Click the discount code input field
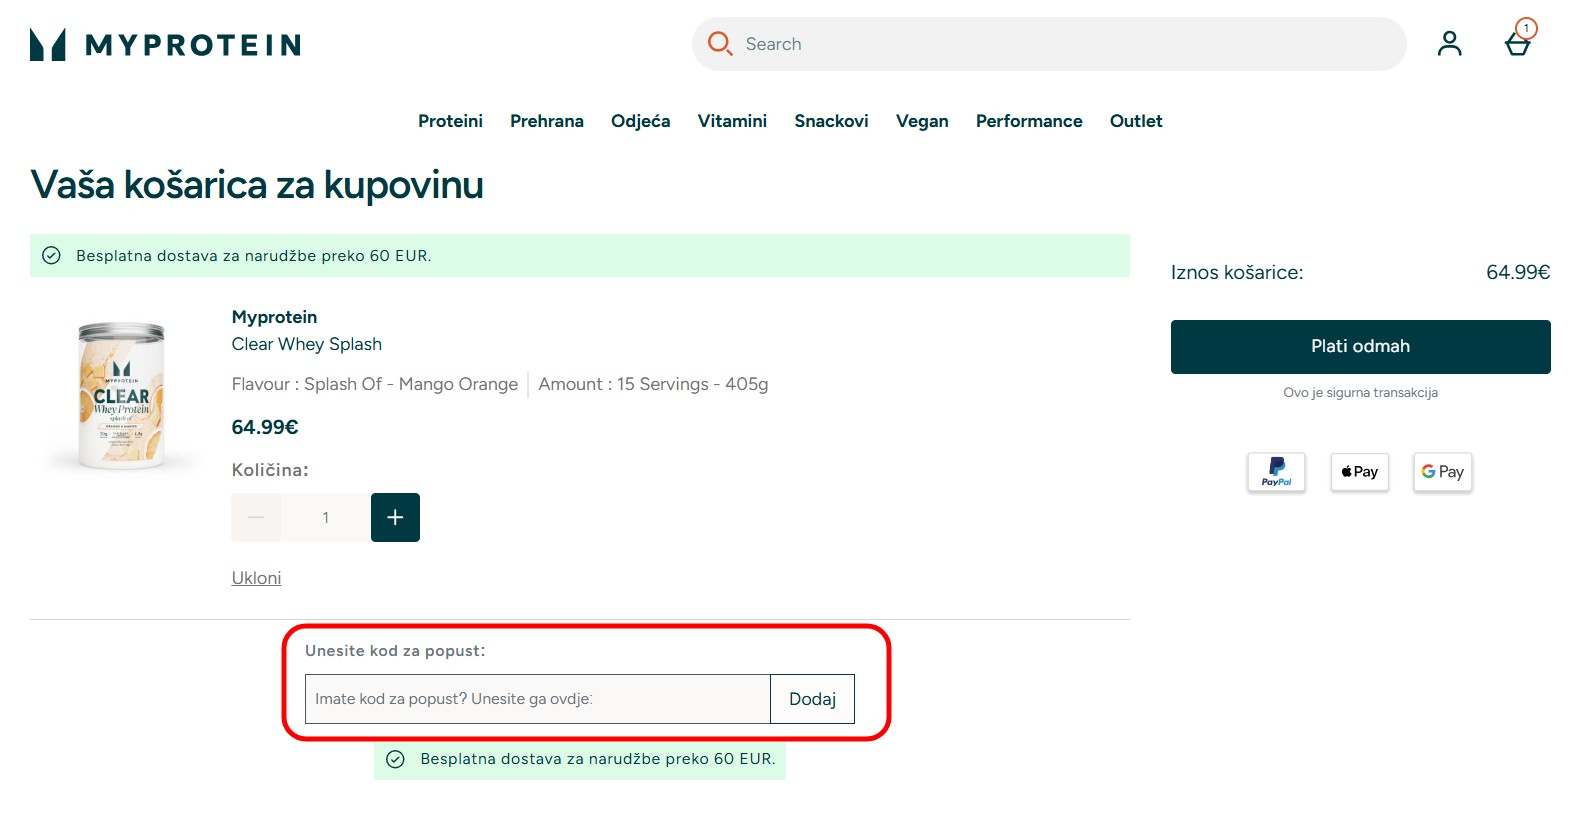 tap(537, 699)
